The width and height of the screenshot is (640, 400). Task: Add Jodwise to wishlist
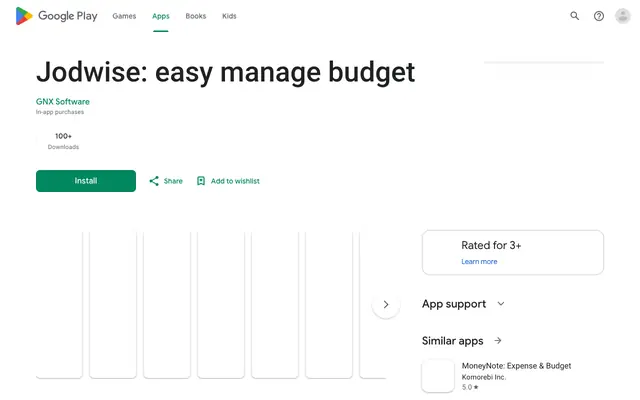click(235, 181)
